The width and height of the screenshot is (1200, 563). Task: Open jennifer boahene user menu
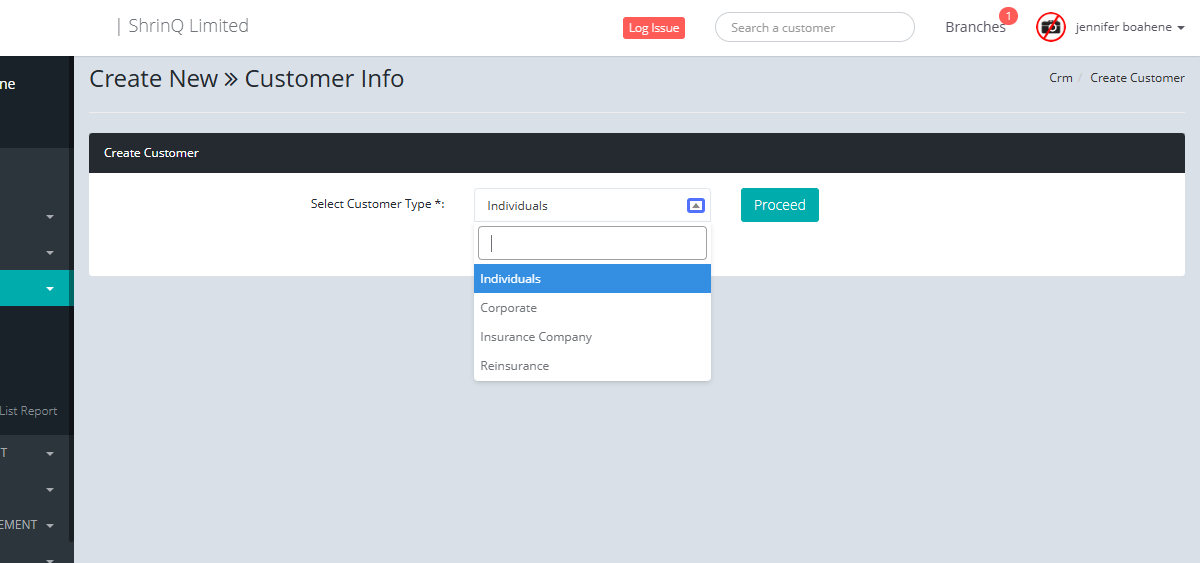tap(1130, 28)
